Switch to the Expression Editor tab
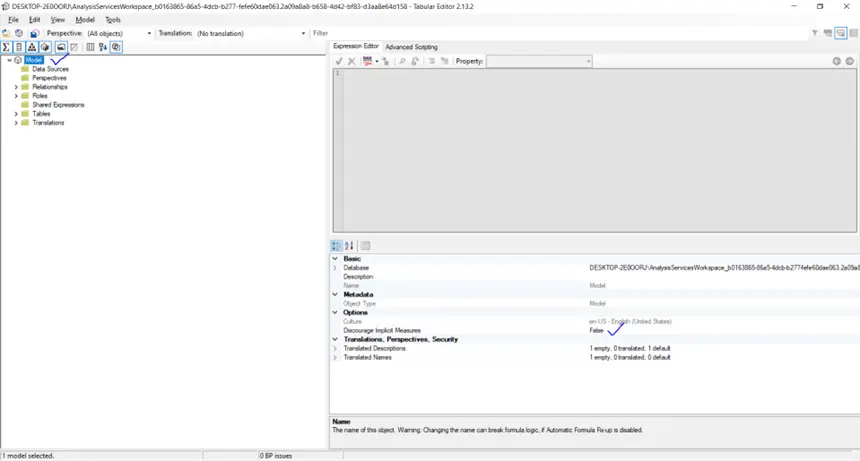Image resolution: width=860 pixels, height=461 pixels. point(356,47)
